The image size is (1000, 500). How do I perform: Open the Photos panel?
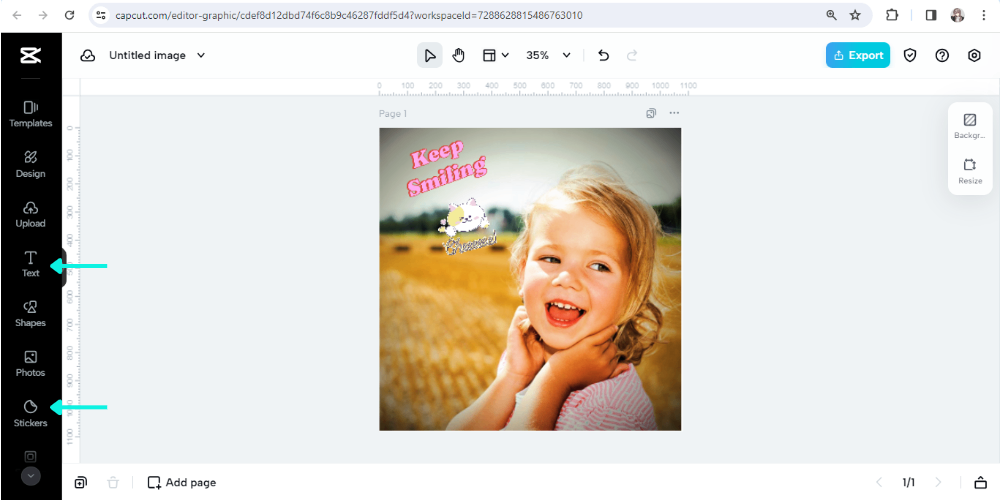point(31,364)
